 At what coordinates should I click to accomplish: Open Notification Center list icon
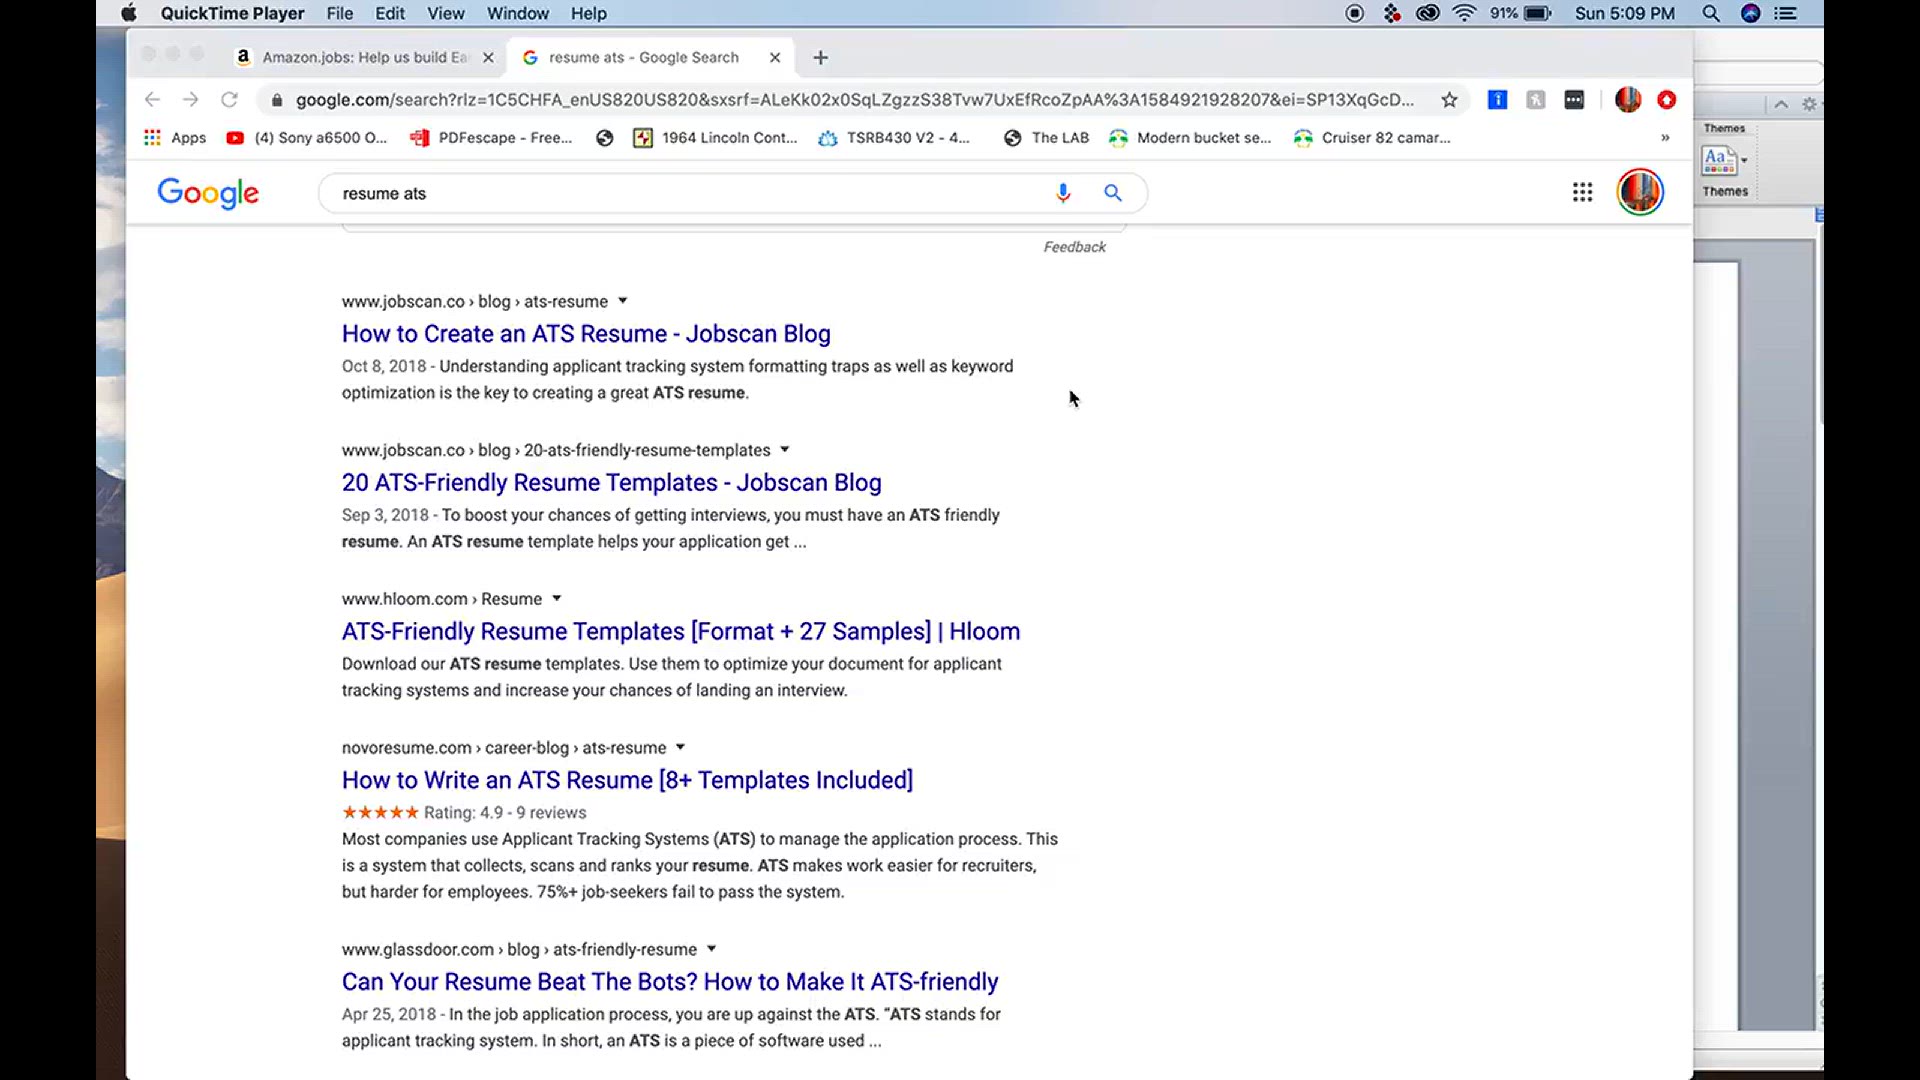click(x=1786, y=13)
